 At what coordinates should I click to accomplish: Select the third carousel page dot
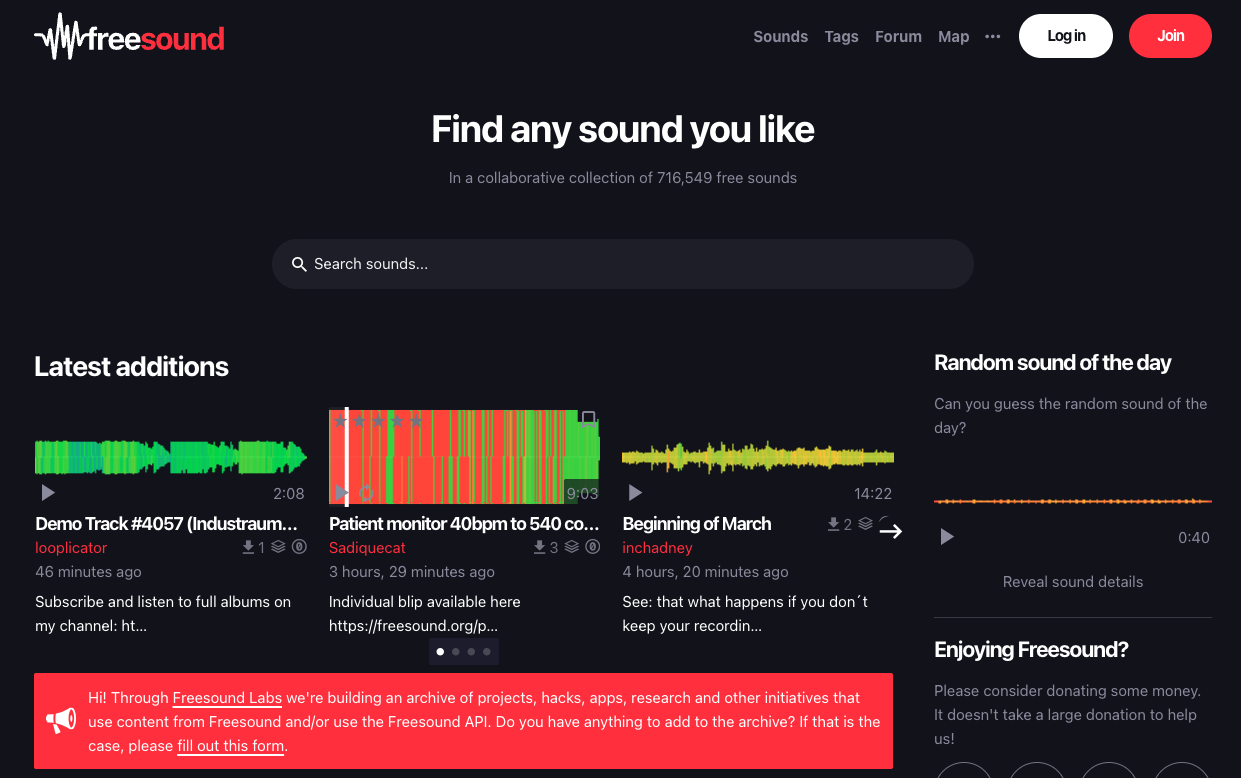[x=471, y=652]
